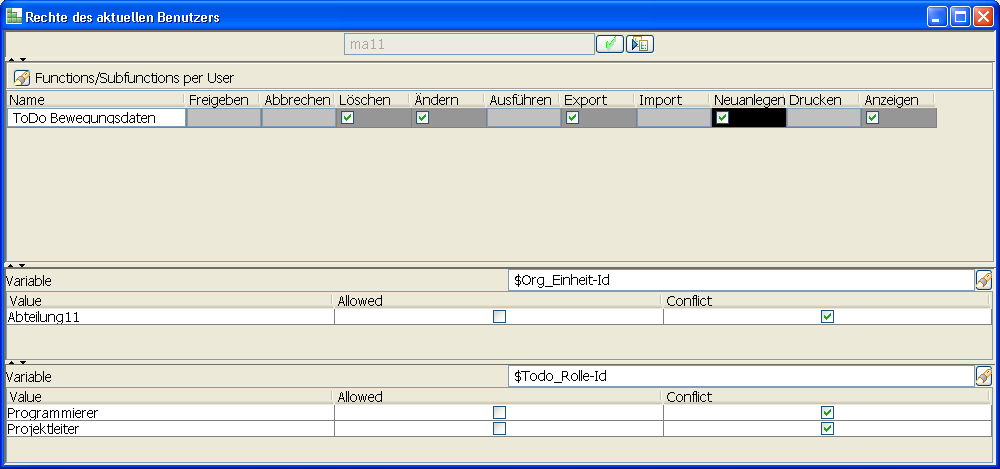Viewport: 1000px width, 469px height.
Task: Enable Allowed checkbox for Projektleiter
Action: [x=499, y=429]
